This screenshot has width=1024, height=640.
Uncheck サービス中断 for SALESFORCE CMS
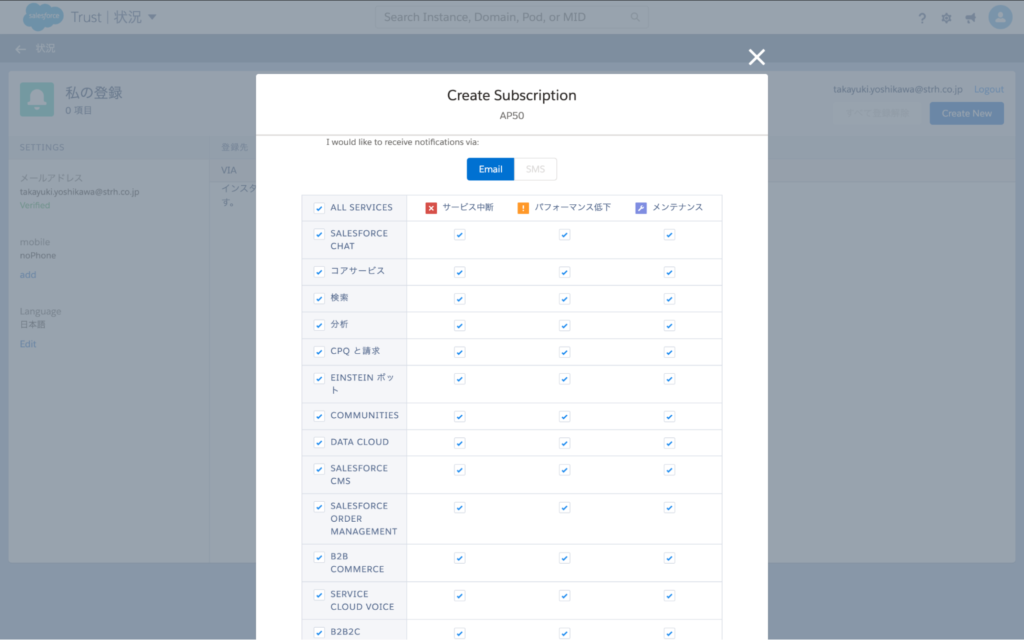[460, 470]
